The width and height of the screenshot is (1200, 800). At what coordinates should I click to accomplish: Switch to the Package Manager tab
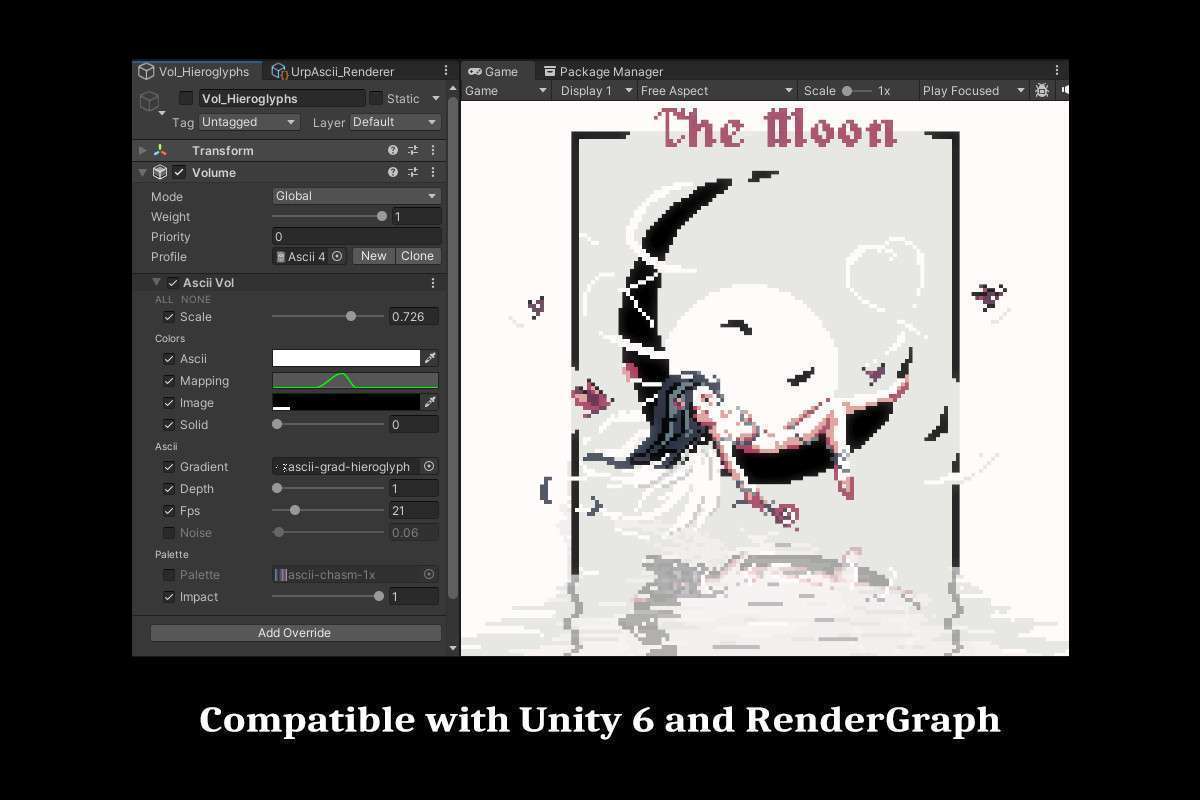(x=602, y=71)
